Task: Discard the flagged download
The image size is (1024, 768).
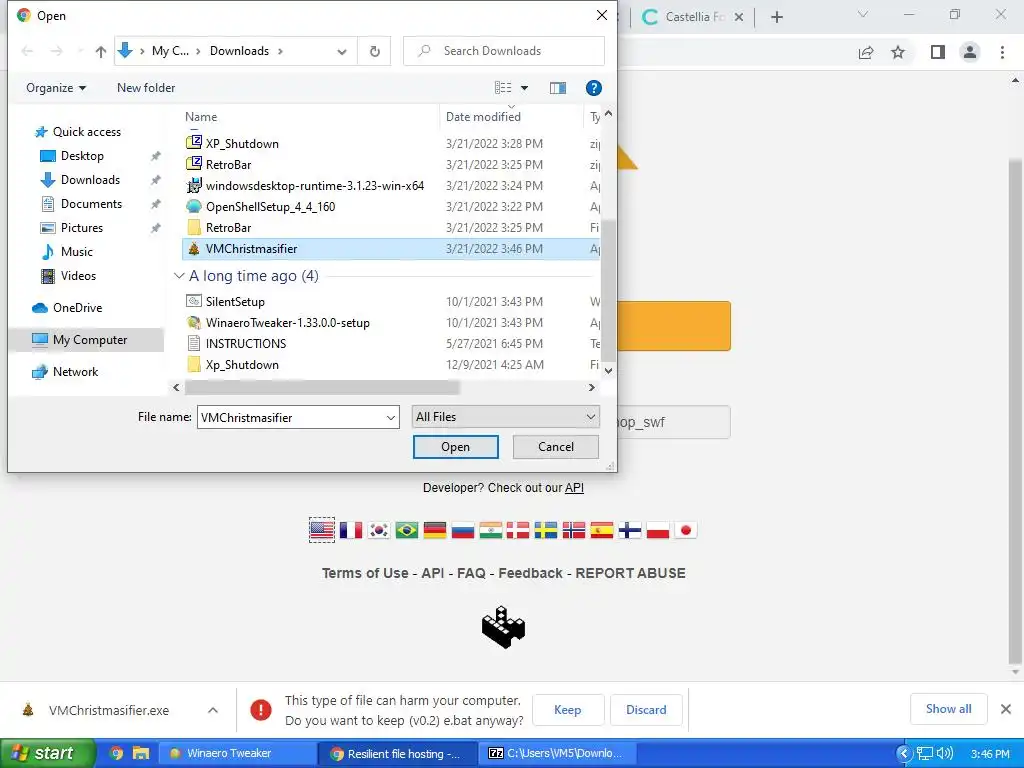Action: pyautogui.click(x=646, y=710)
